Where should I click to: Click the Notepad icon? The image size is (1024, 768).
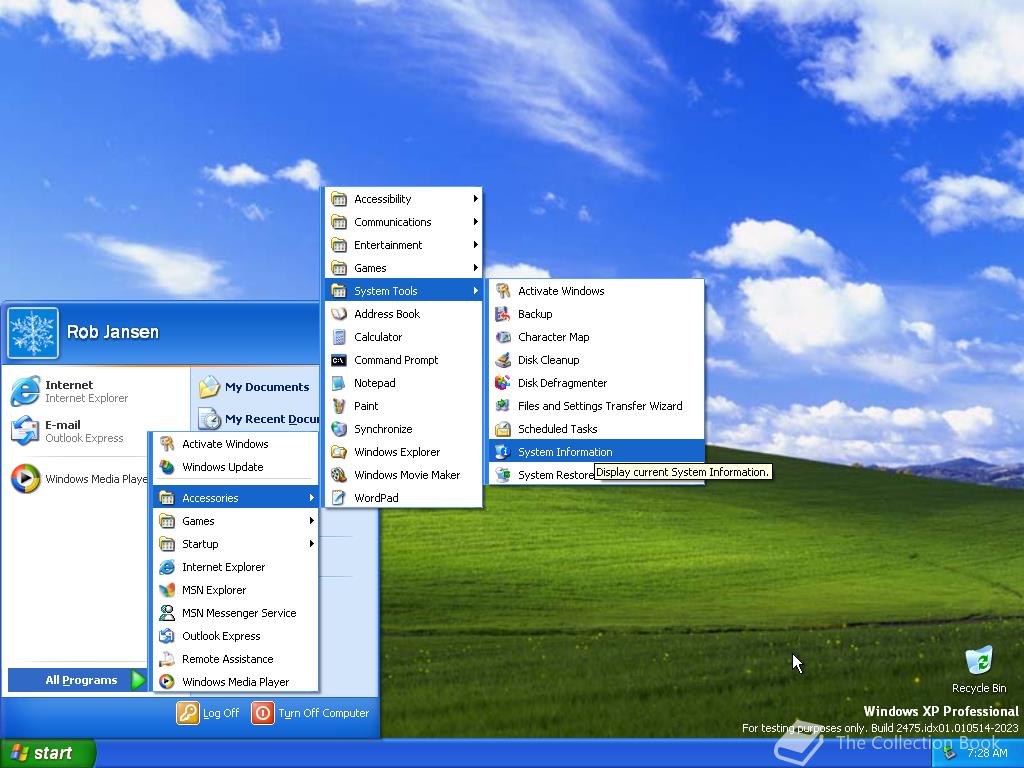(x=338, y=383)
